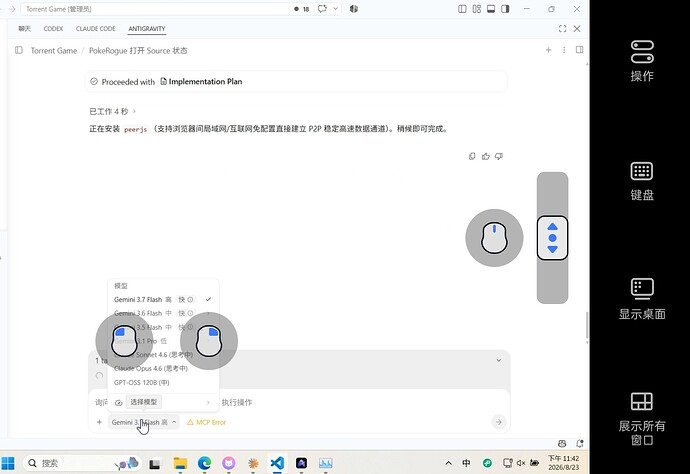The width and height of the screenshot is (690, 474).
Task: Toggle the right side panel icon in header
Action: [x=580, y=50]
